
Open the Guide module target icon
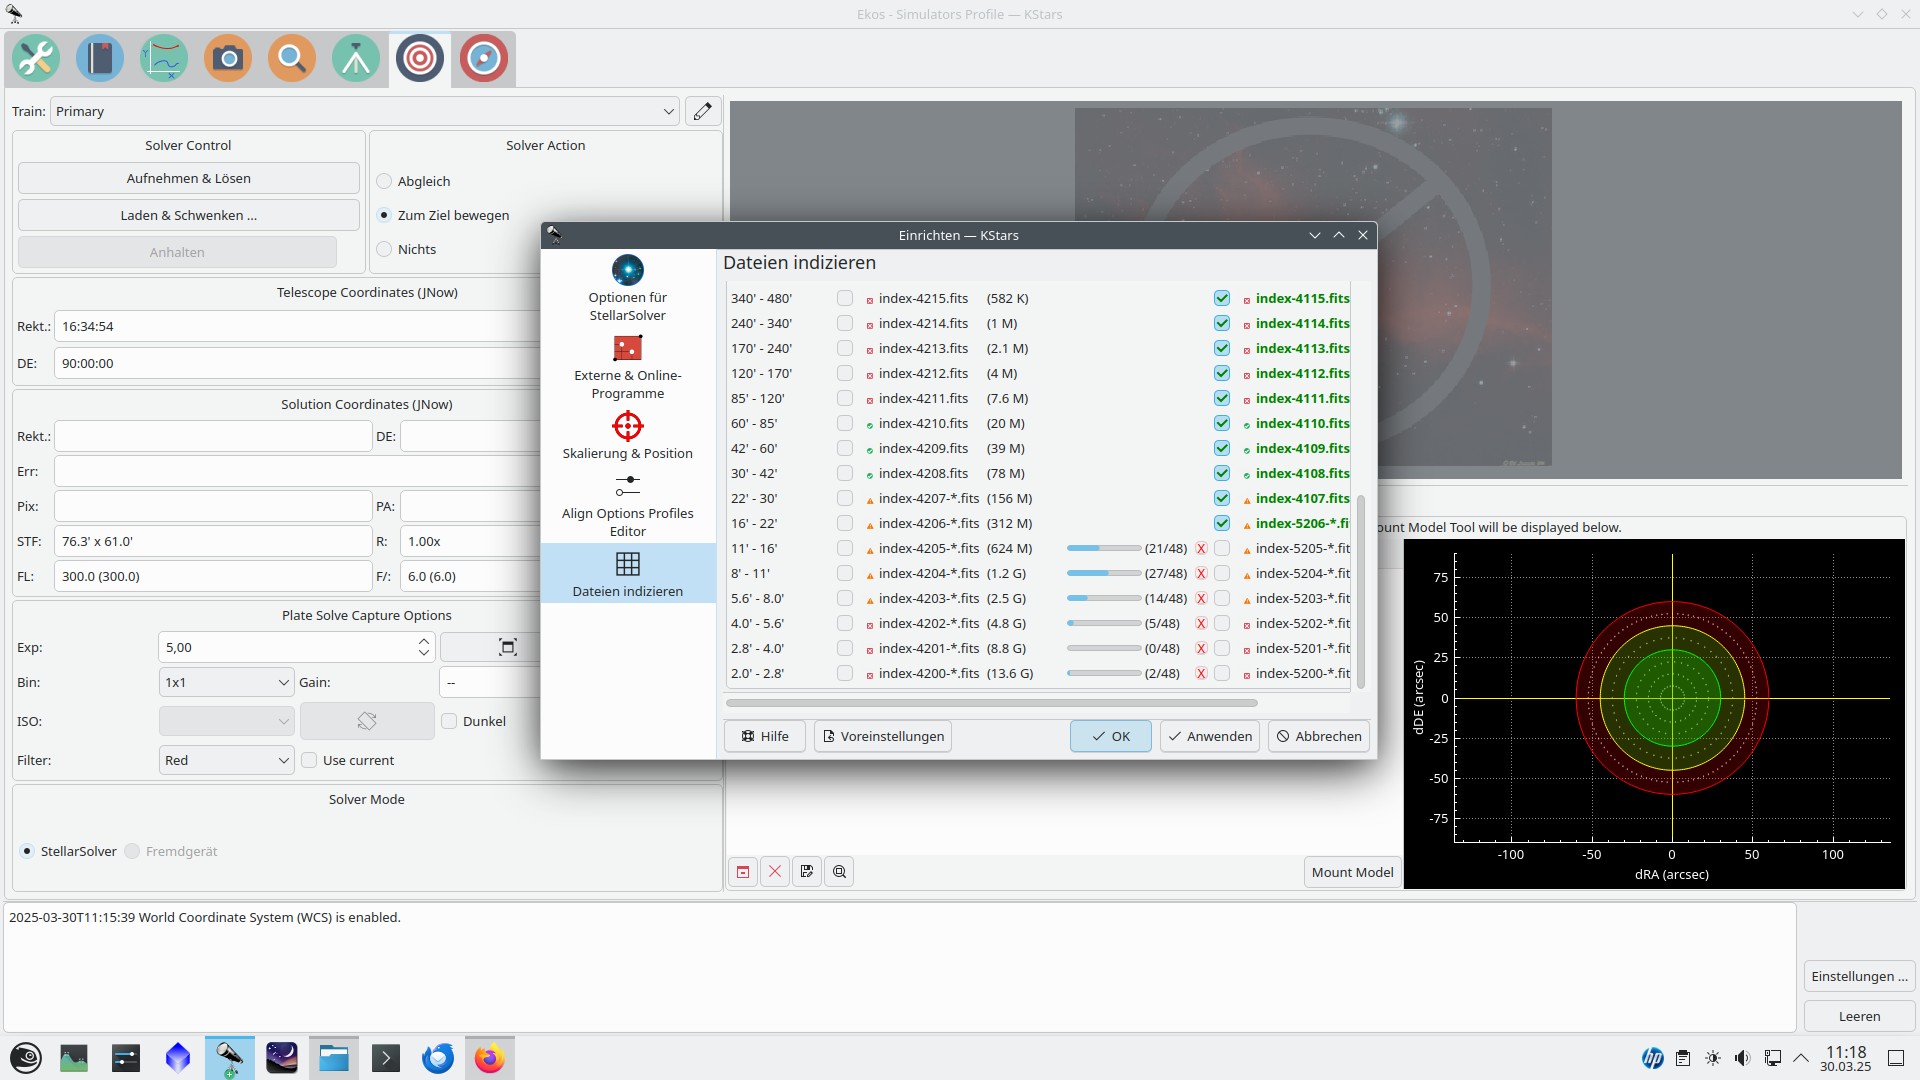(x=484, y=58)
